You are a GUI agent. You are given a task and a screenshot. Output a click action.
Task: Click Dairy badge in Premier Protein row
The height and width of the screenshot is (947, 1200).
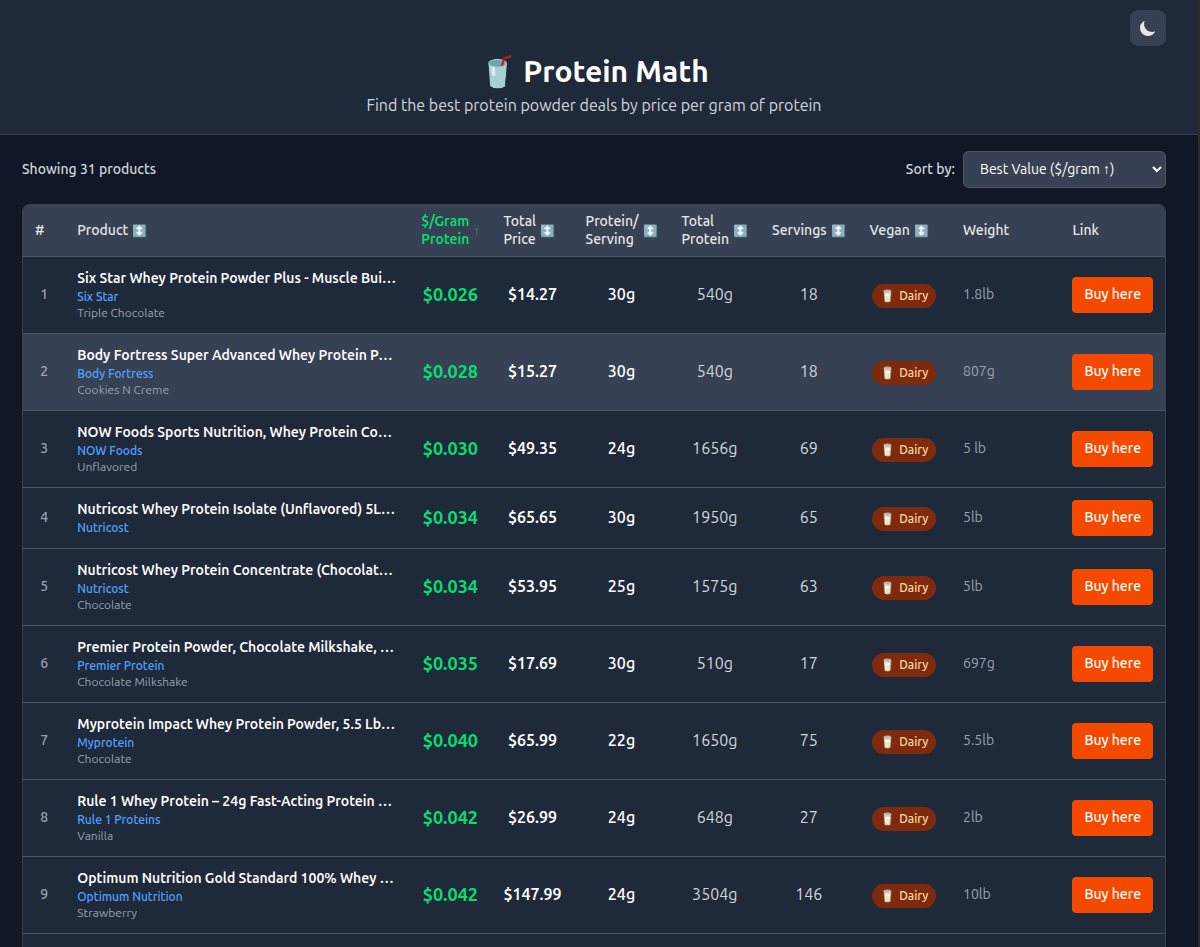point(904,665)
